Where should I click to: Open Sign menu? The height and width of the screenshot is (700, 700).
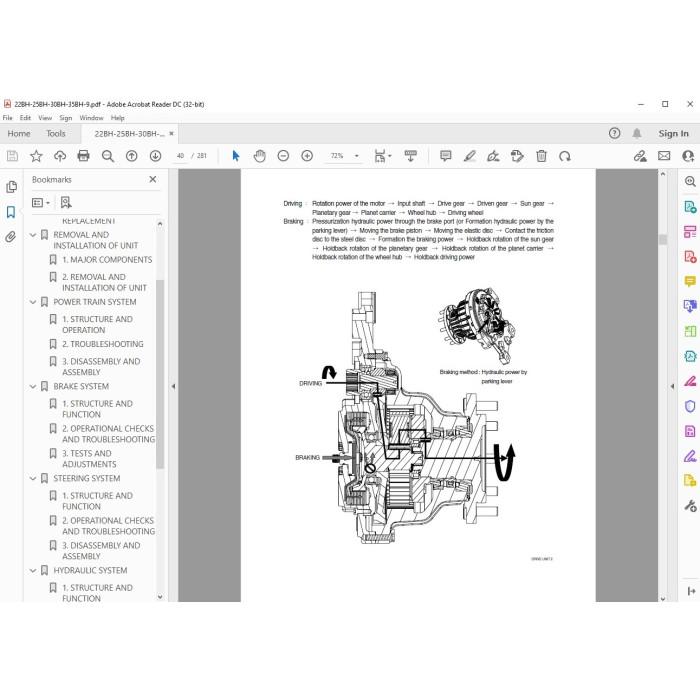(x=66, y=118)
